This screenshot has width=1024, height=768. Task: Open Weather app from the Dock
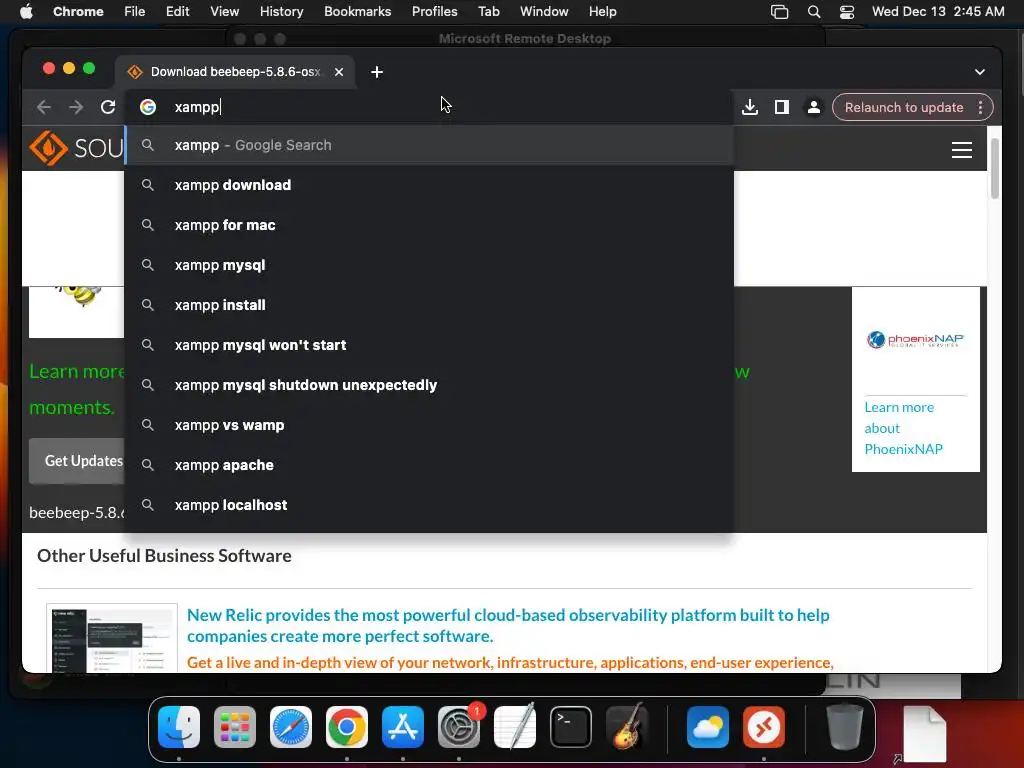(x=708, y=727)
